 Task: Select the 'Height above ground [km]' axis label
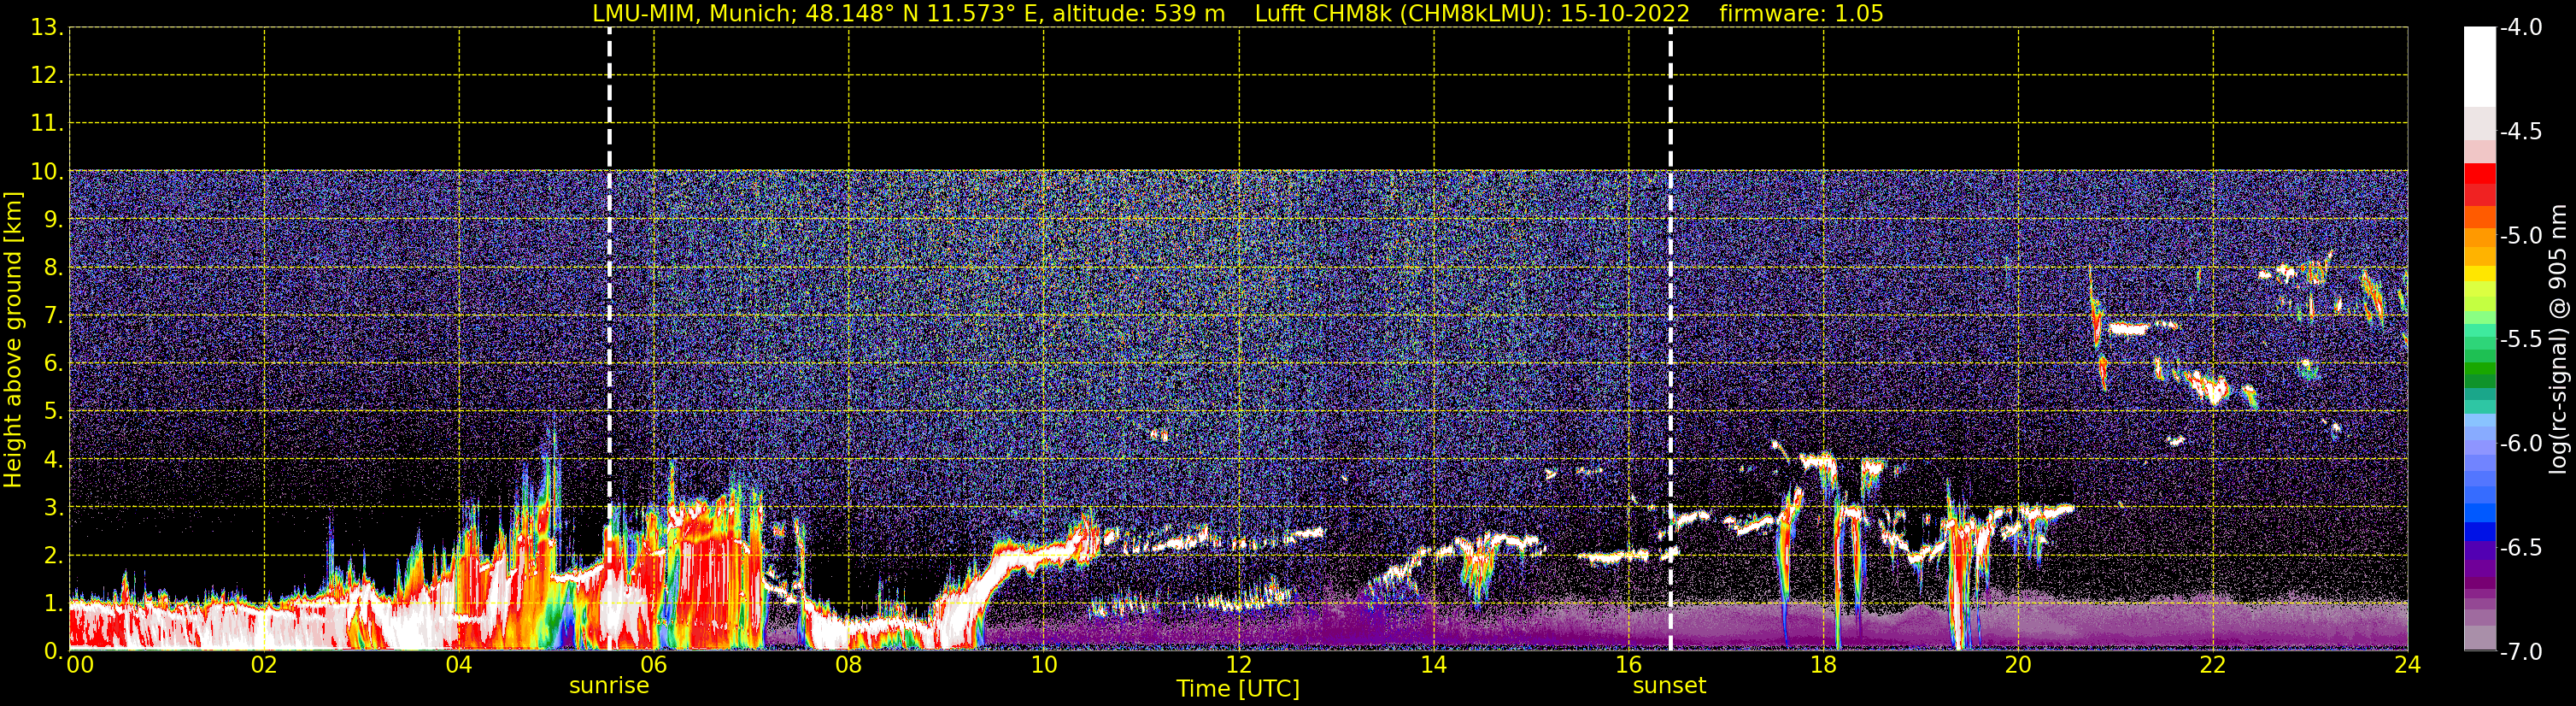point(13,340)
